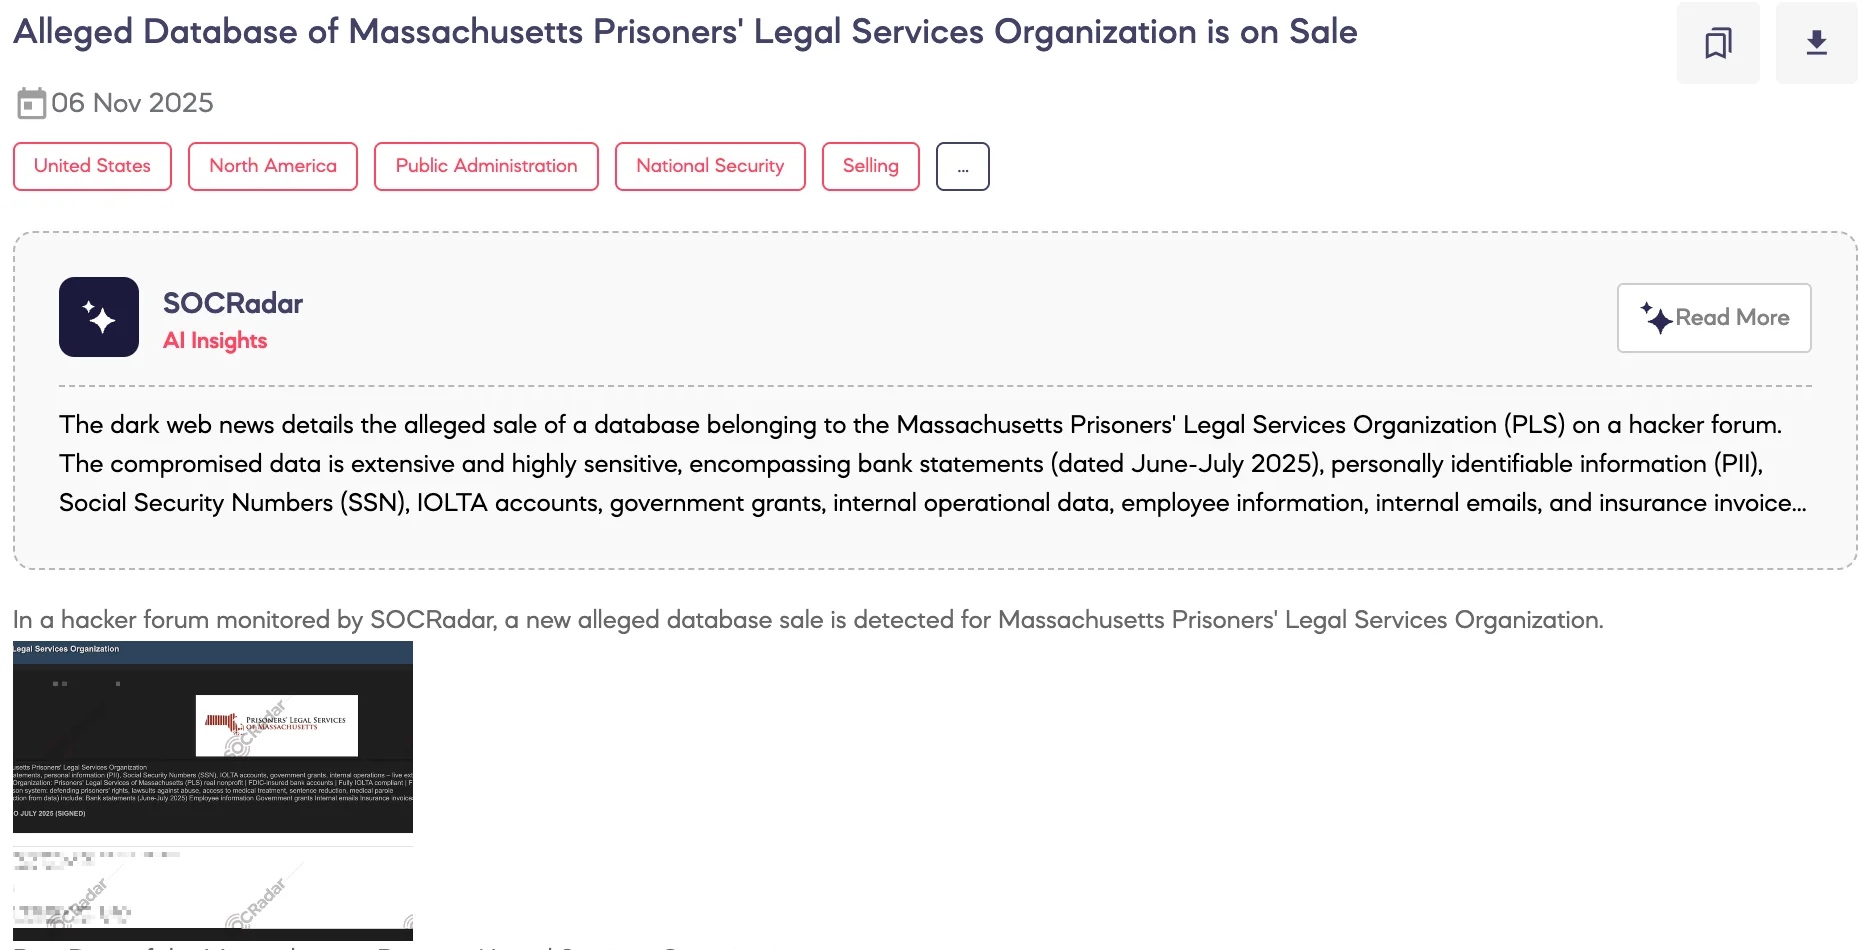Open the full AI Insights with Read More
Image resolution: width=1862 pixels, height=950 pixels.
(x=1713, y=317)
